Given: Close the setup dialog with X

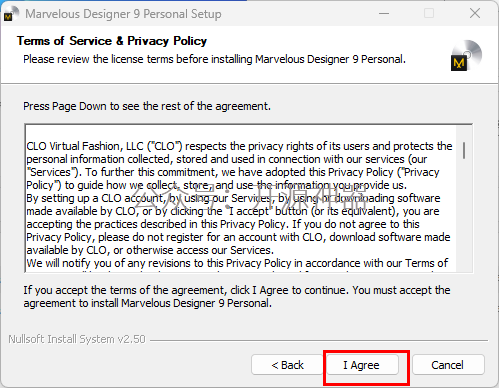Looking at the screenshot, I should (x=475, y=13).
